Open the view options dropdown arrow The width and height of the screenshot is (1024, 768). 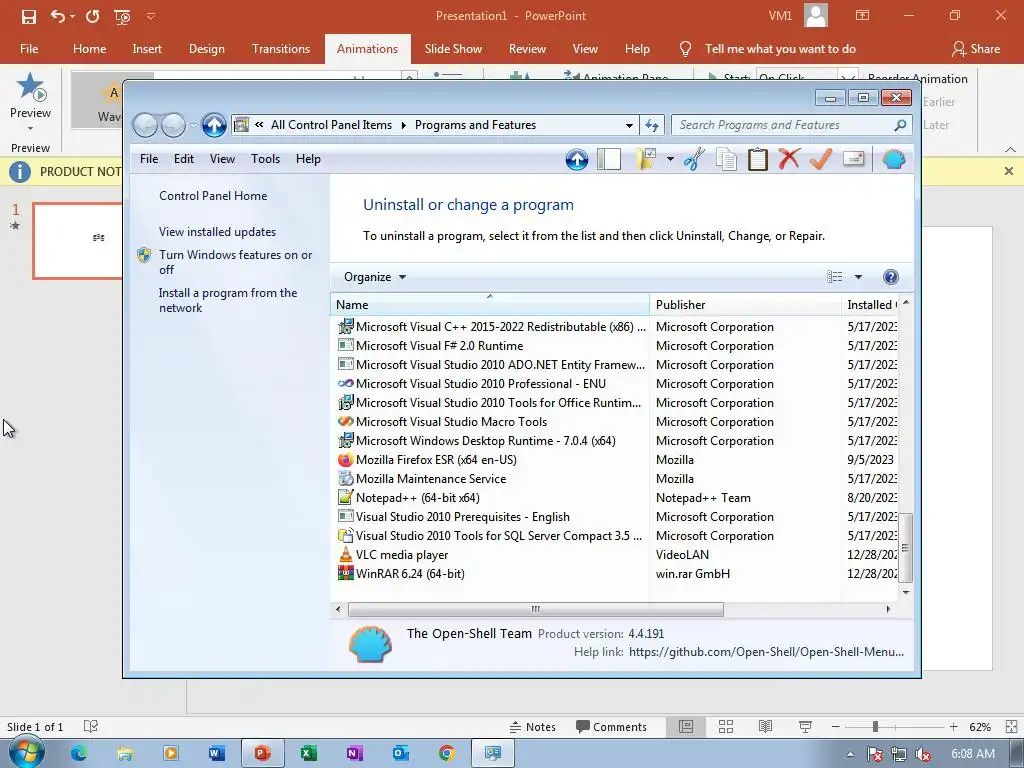click(858, 277)
